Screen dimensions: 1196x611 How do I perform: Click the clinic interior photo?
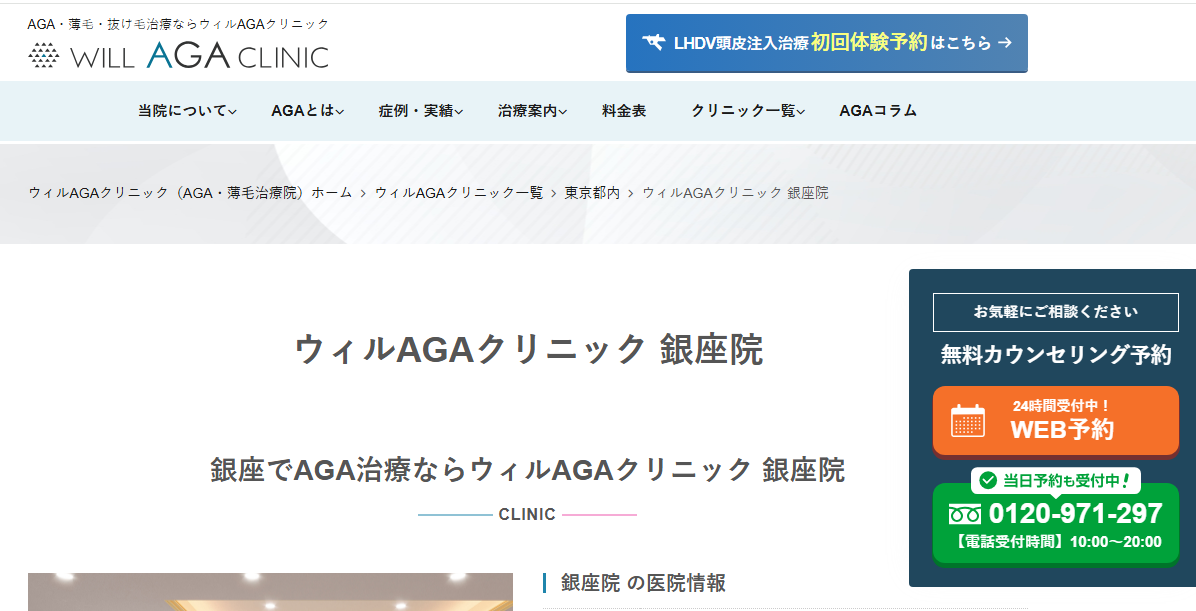270,592
